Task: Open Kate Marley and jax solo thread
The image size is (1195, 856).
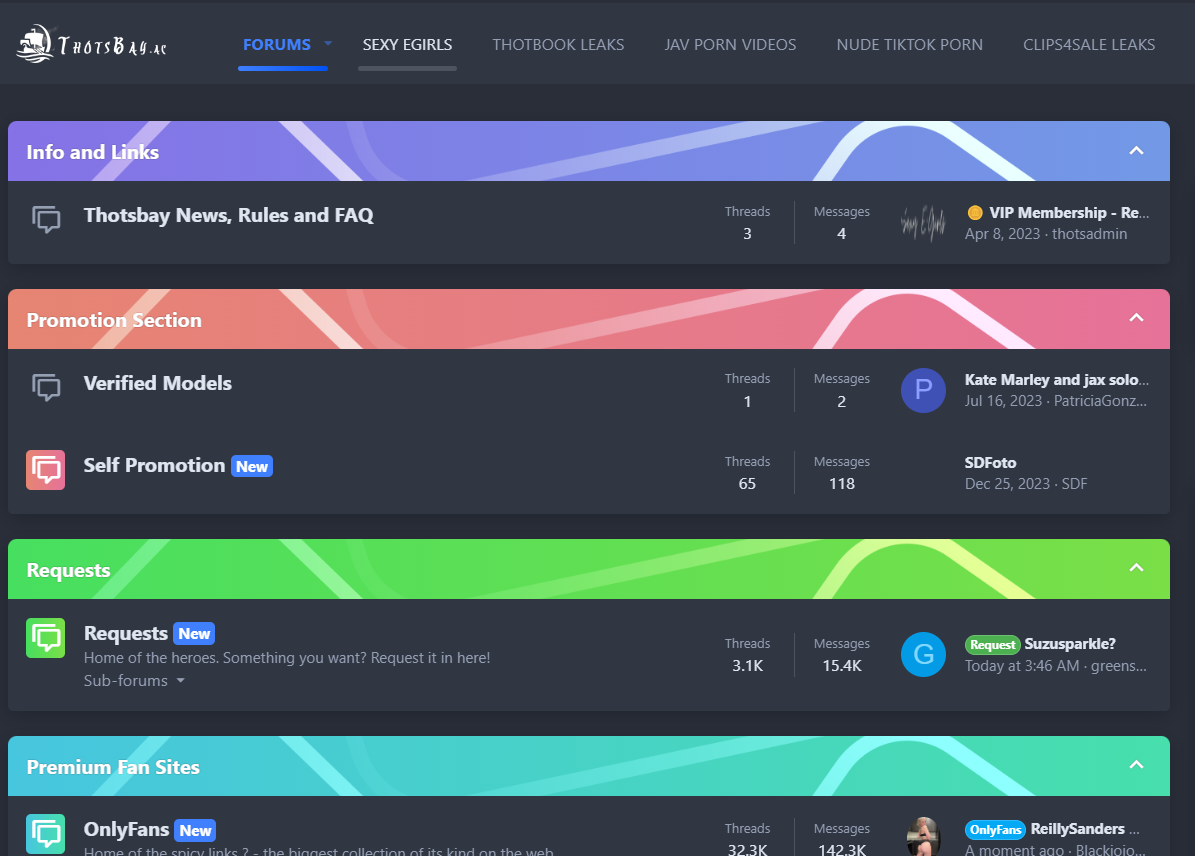Action: [1056, 380]
